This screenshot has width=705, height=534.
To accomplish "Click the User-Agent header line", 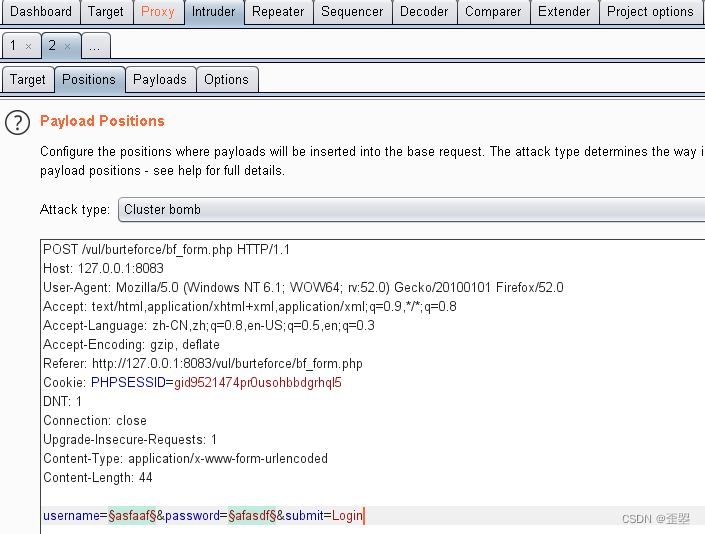I will click(303, 287).
